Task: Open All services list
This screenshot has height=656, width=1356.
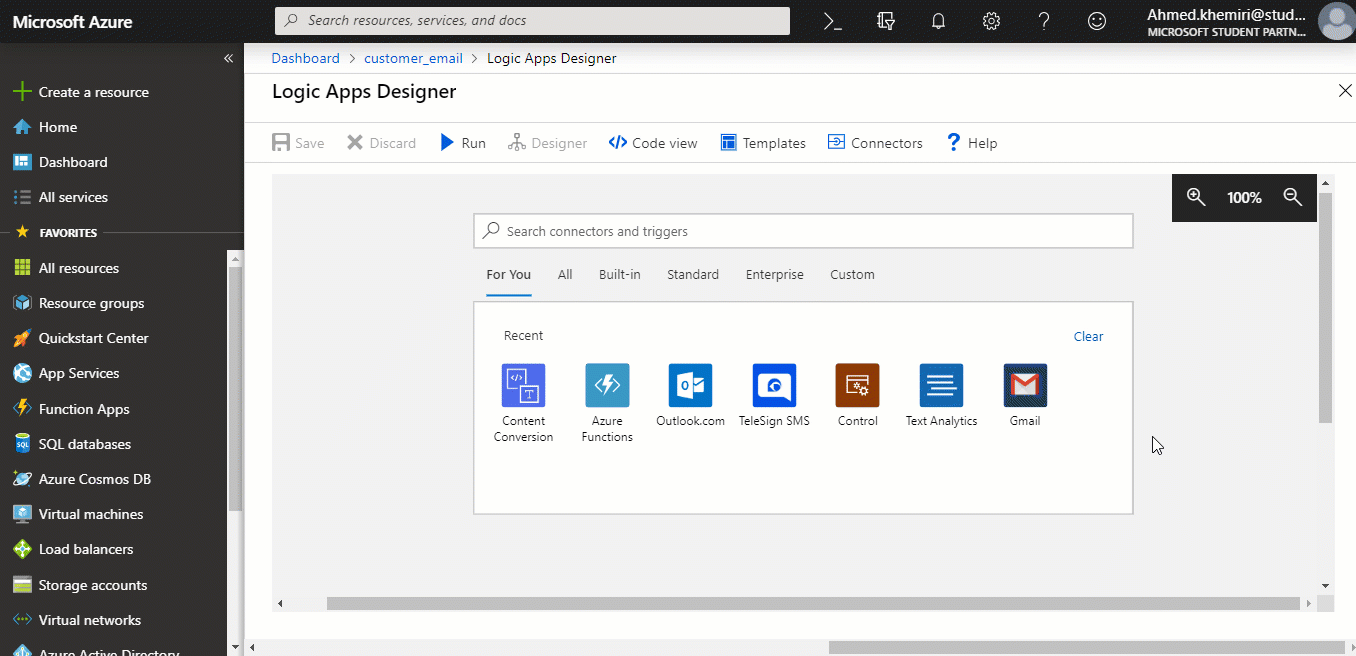Action: tap(60, 197)
